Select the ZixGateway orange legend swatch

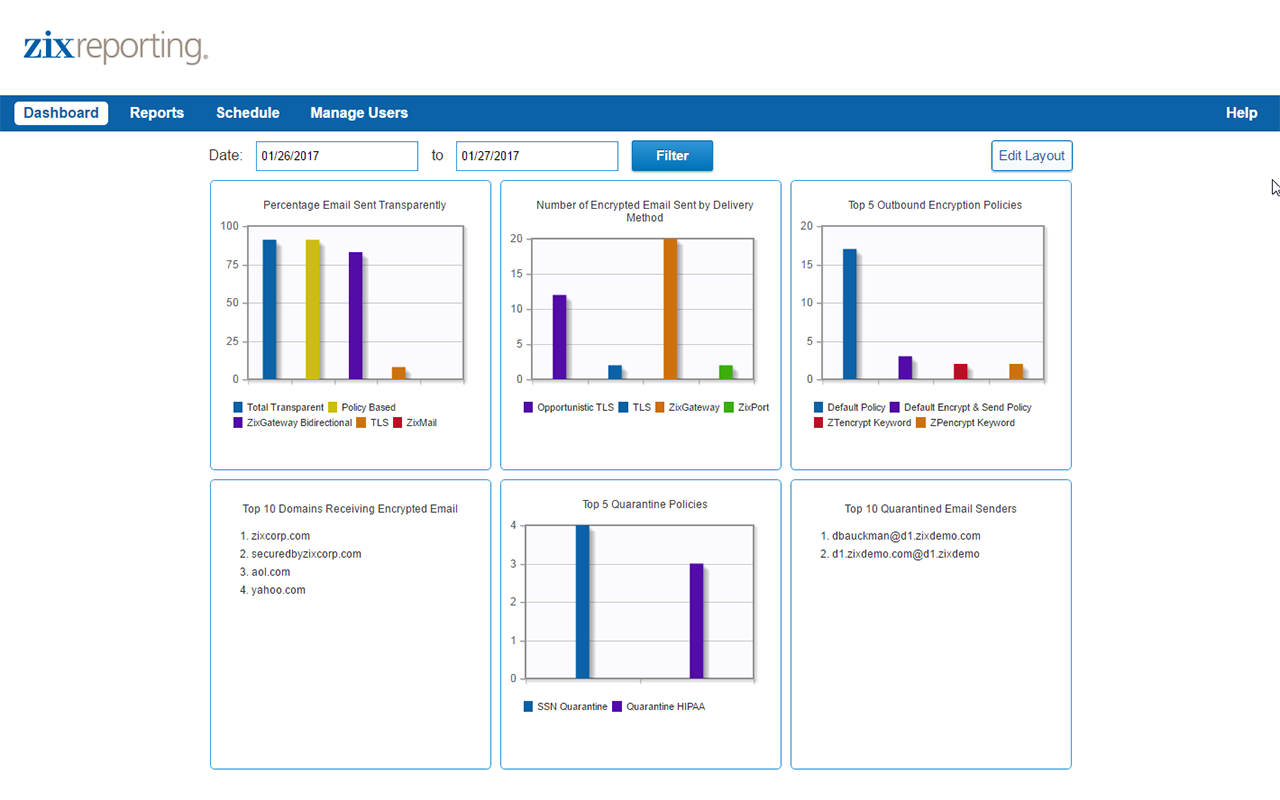(660, 407)
